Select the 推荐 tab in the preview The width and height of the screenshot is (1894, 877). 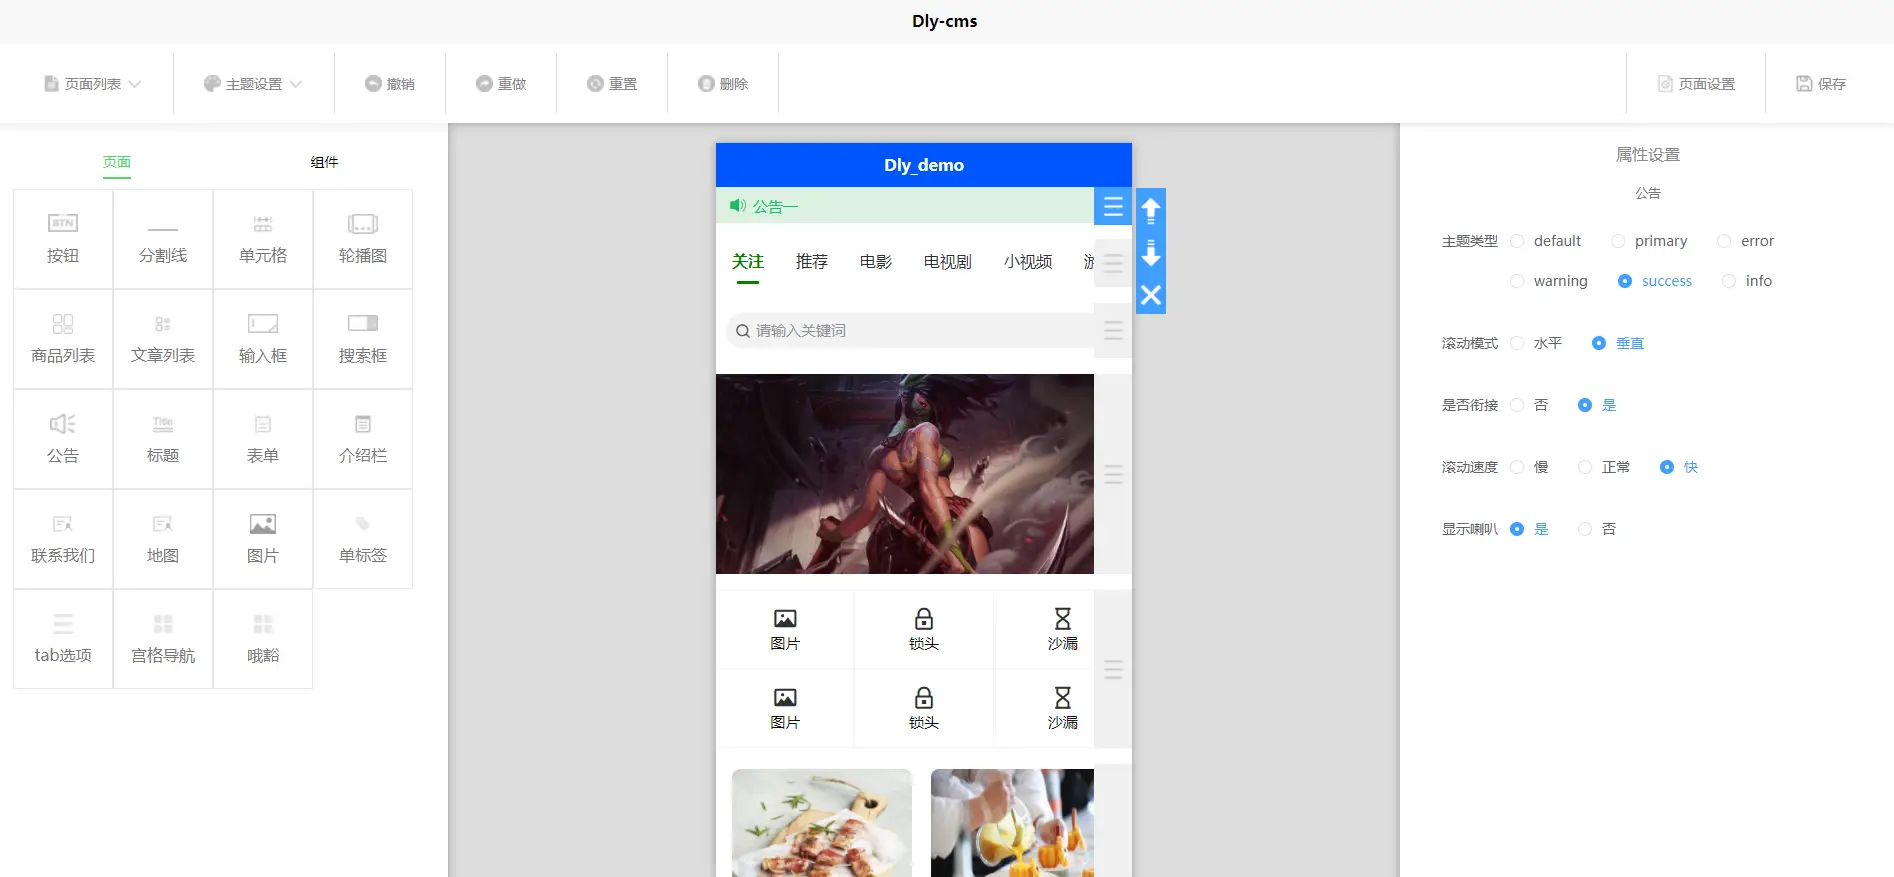[x=812, y=262]
